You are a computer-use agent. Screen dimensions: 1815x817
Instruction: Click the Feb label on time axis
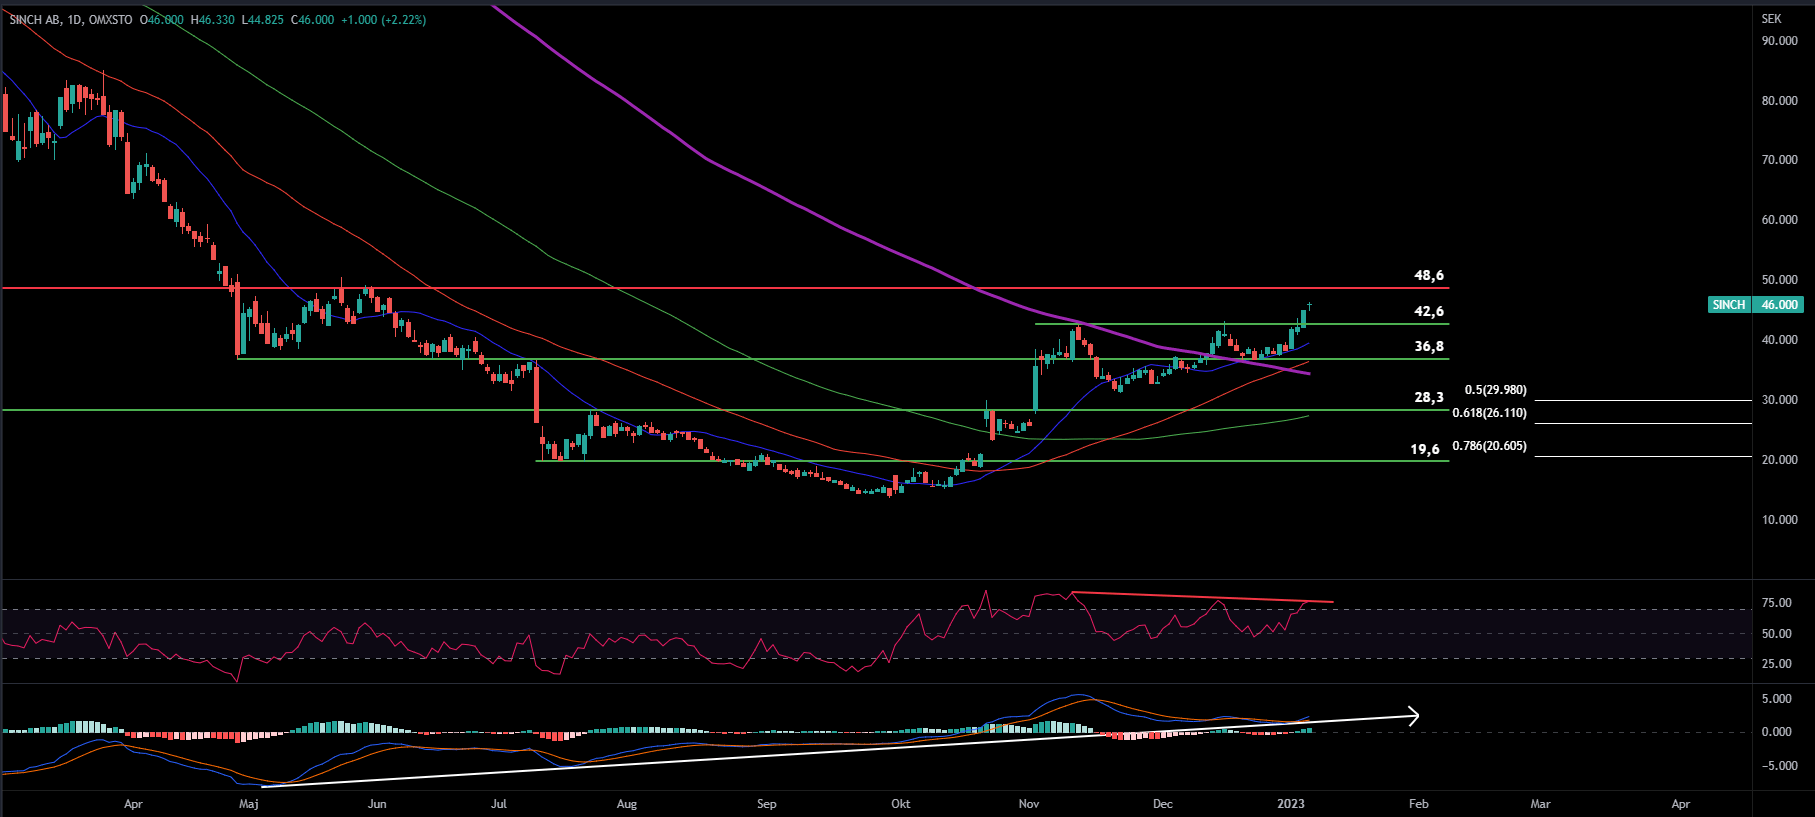point(1418,804)
